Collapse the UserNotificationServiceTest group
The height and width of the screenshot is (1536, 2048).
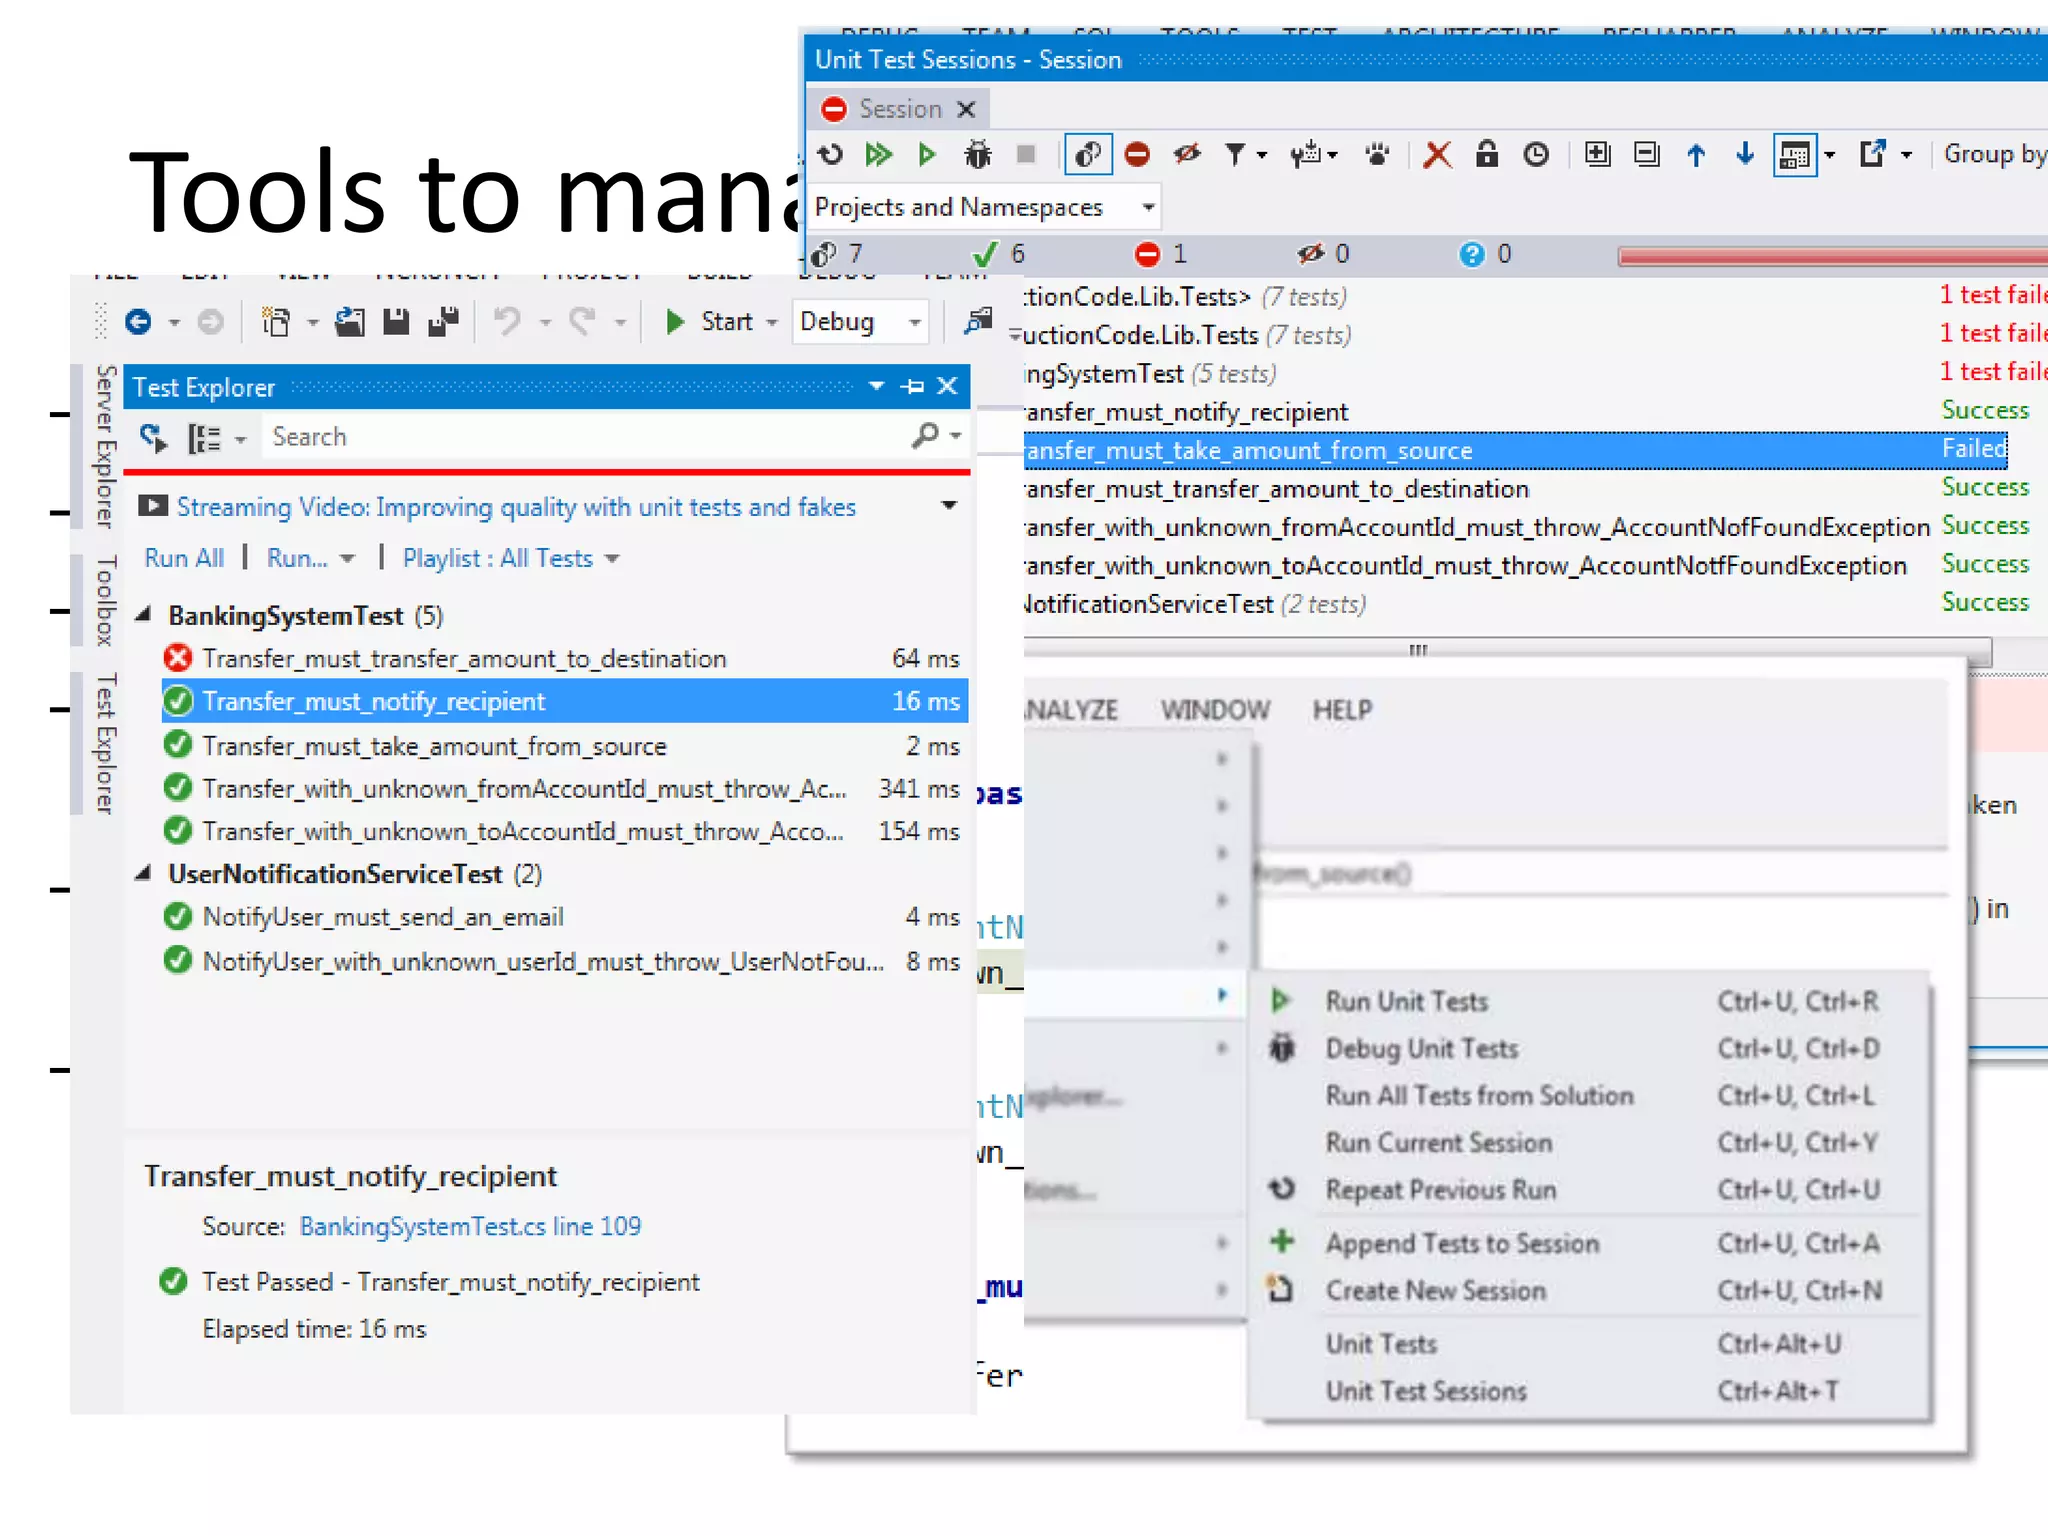pyautogui.click(x=144, y=873)
